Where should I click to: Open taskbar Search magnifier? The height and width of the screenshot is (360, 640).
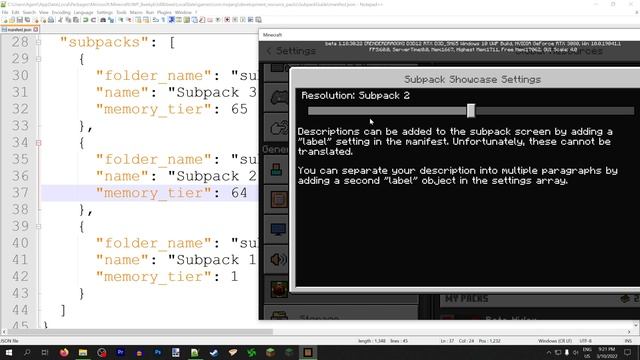click(x=27, y=352)
